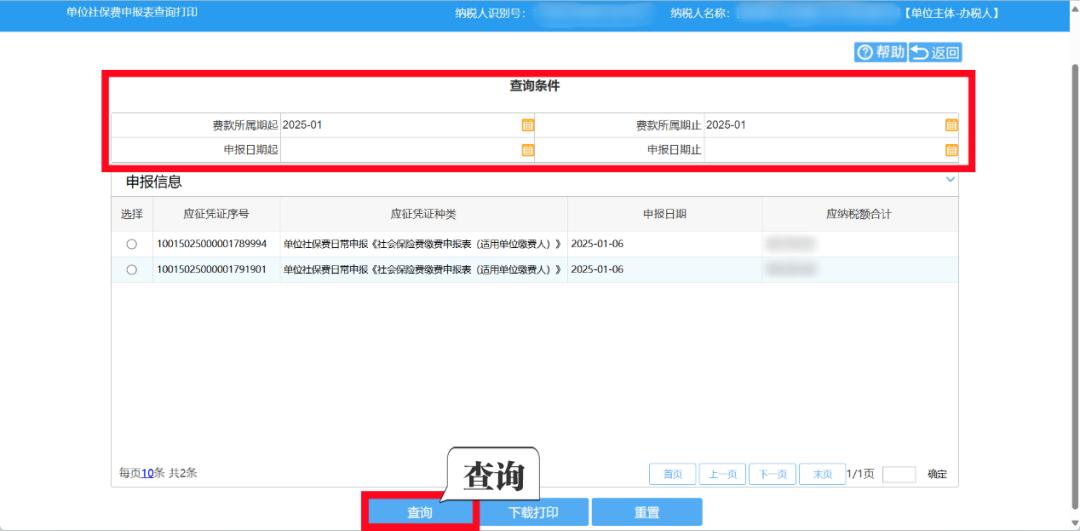Open calendar picker for 申报日期起
Screen dimensions: 1080x531
pyautogui.click(x=528, y=150)
